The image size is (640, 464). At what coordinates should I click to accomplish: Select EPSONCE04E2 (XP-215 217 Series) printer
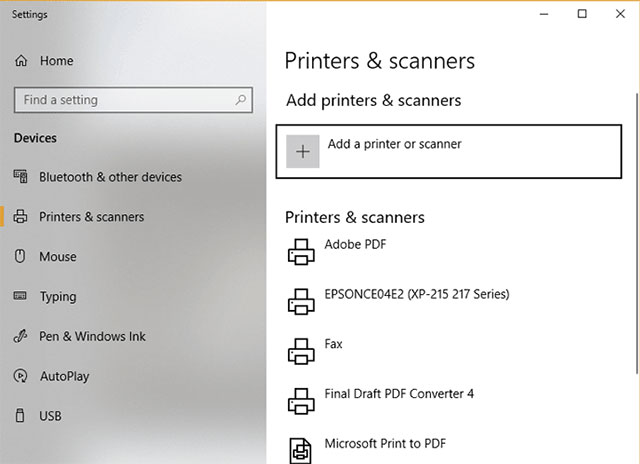coord(416,294)
